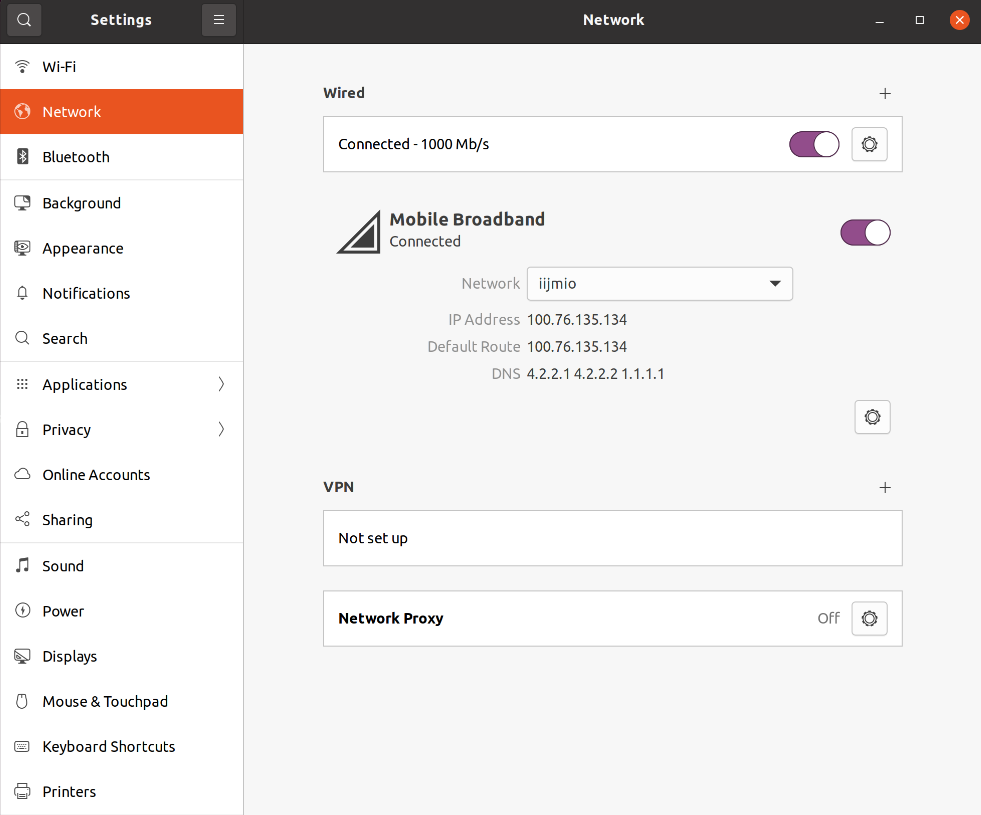
Task: Click the search icon in Settings header
Action: (x=24, y=20)
